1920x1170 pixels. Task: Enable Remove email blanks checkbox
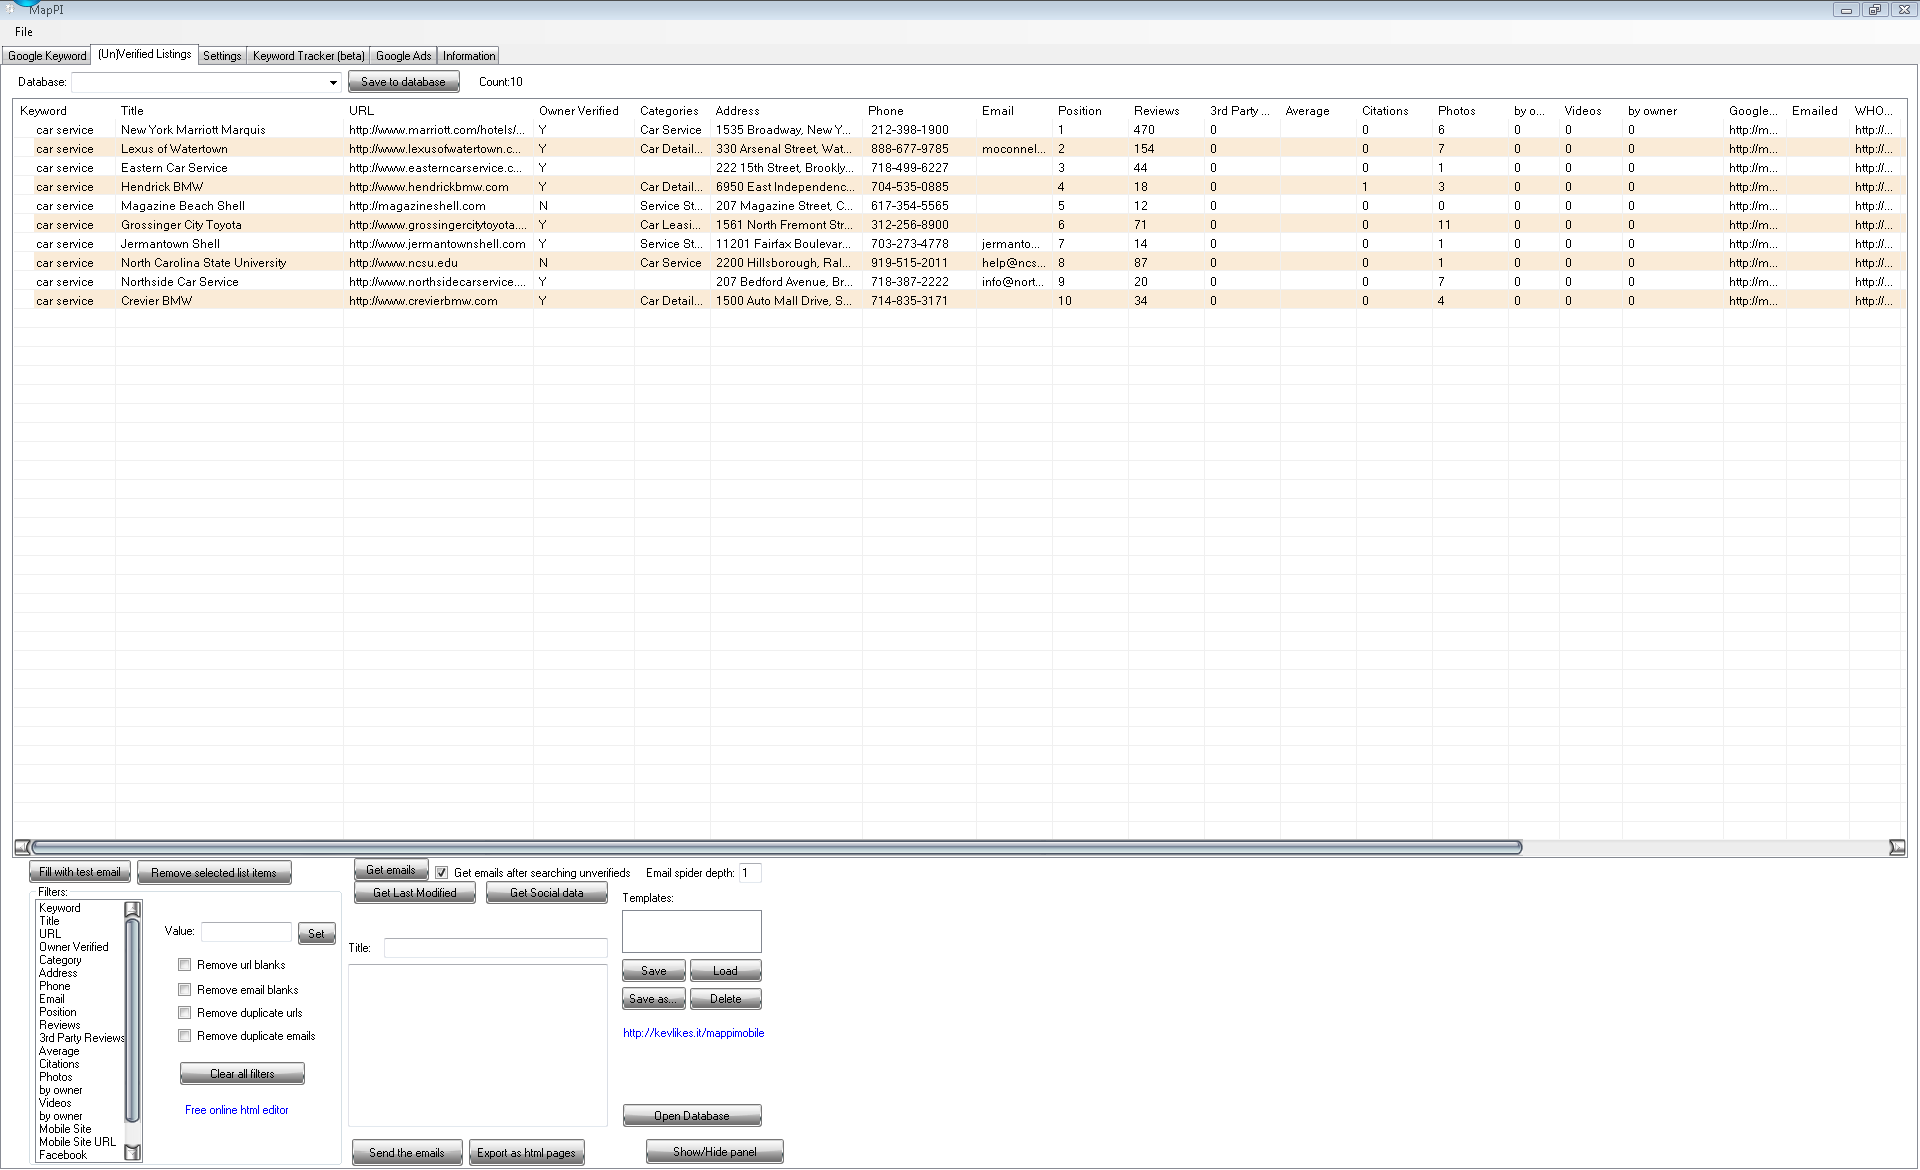[184, 990]
